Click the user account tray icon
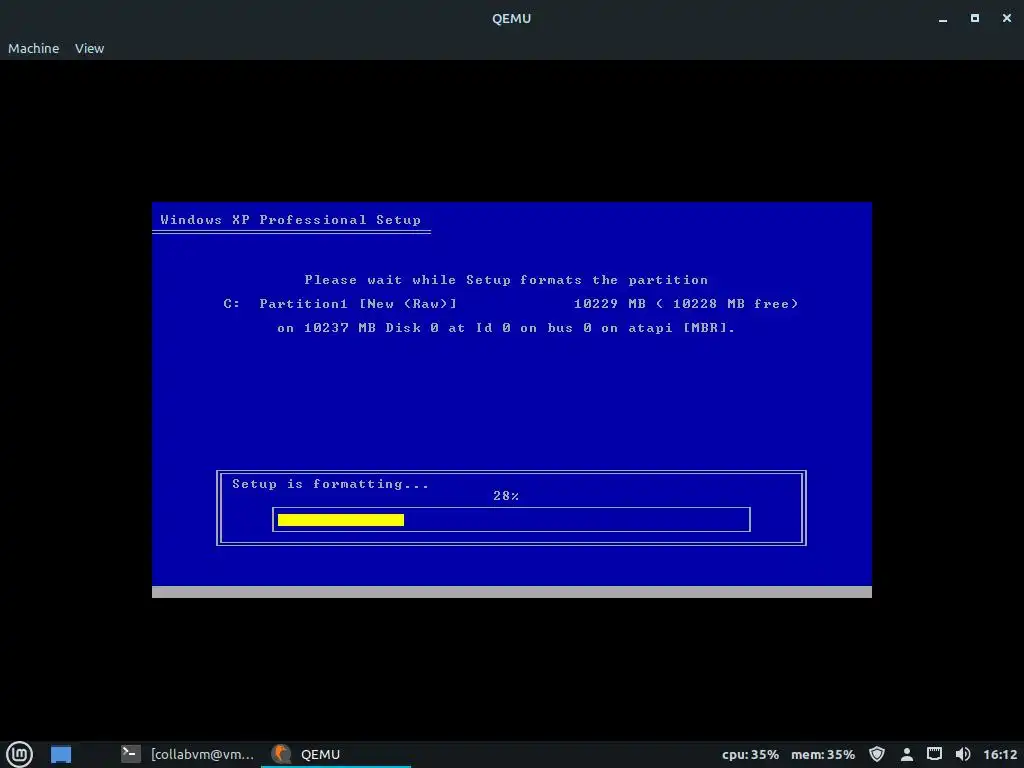 (906, 754)
